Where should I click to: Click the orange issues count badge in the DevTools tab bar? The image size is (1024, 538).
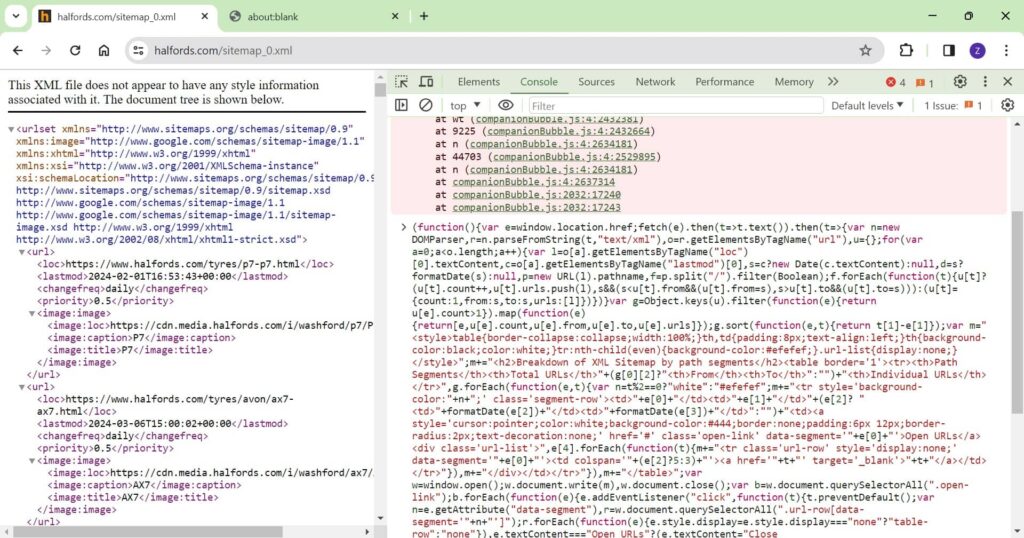(x=924, y=82)
